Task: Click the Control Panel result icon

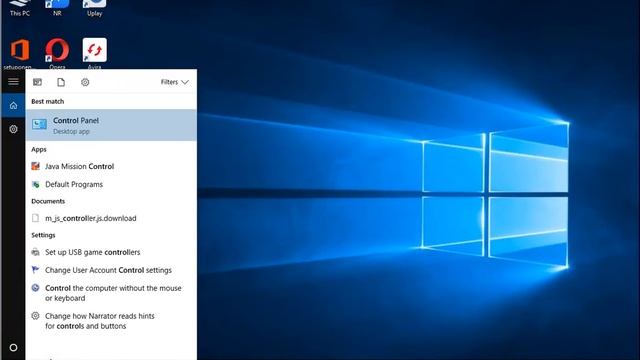Action: tap(39, 124)
